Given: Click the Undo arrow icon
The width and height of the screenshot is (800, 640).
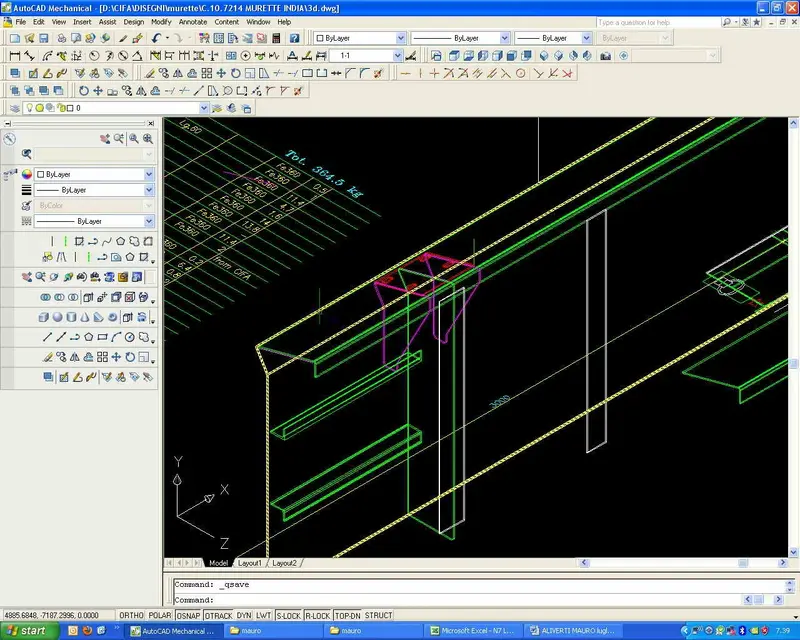Looking at the screenshot, I should click(156, 38).
